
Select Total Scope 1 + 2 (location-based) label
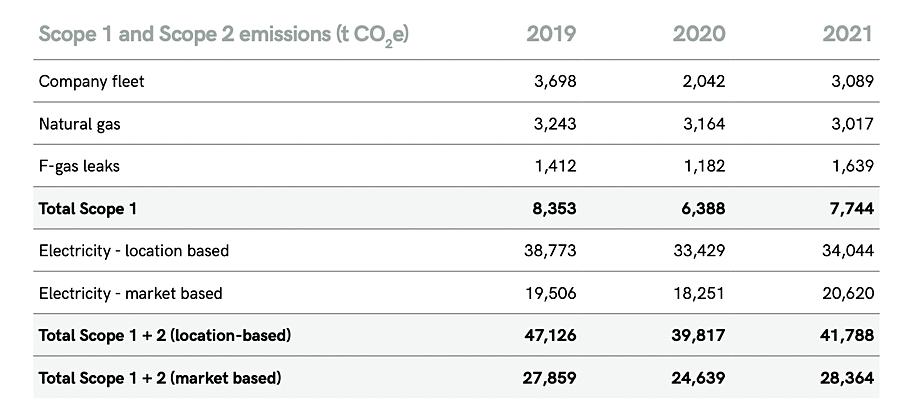tap(164, 335)
